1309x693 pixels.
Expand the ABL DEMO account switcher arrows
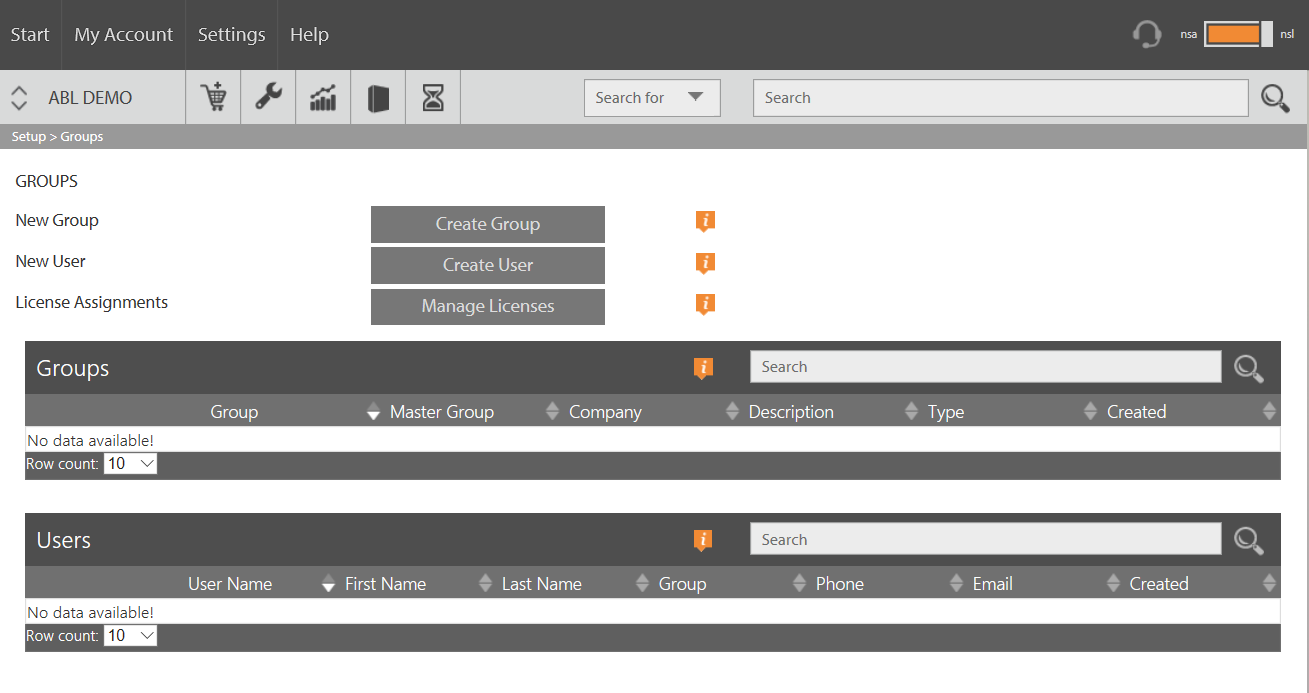(19, 98)
